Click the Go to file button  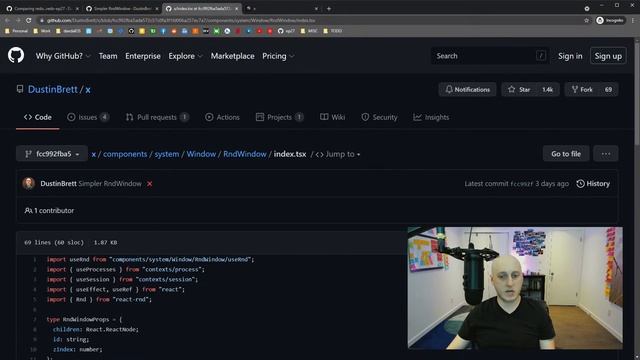click(x=566, y=154)
